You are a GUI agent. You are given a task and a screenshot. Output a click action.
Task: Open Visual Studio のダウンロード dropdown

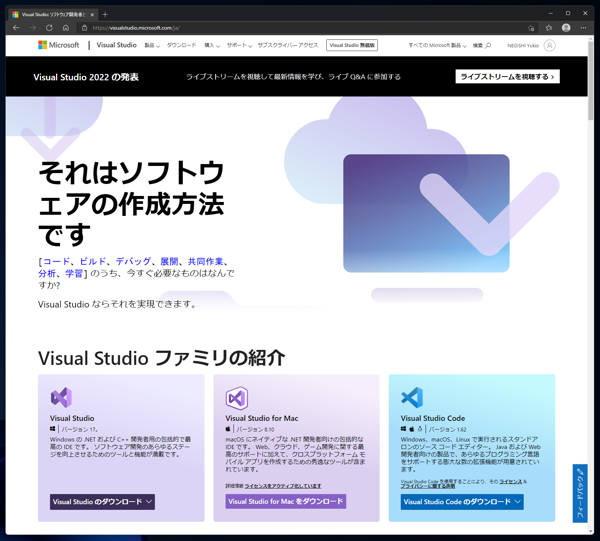click(x=102, y=502)
